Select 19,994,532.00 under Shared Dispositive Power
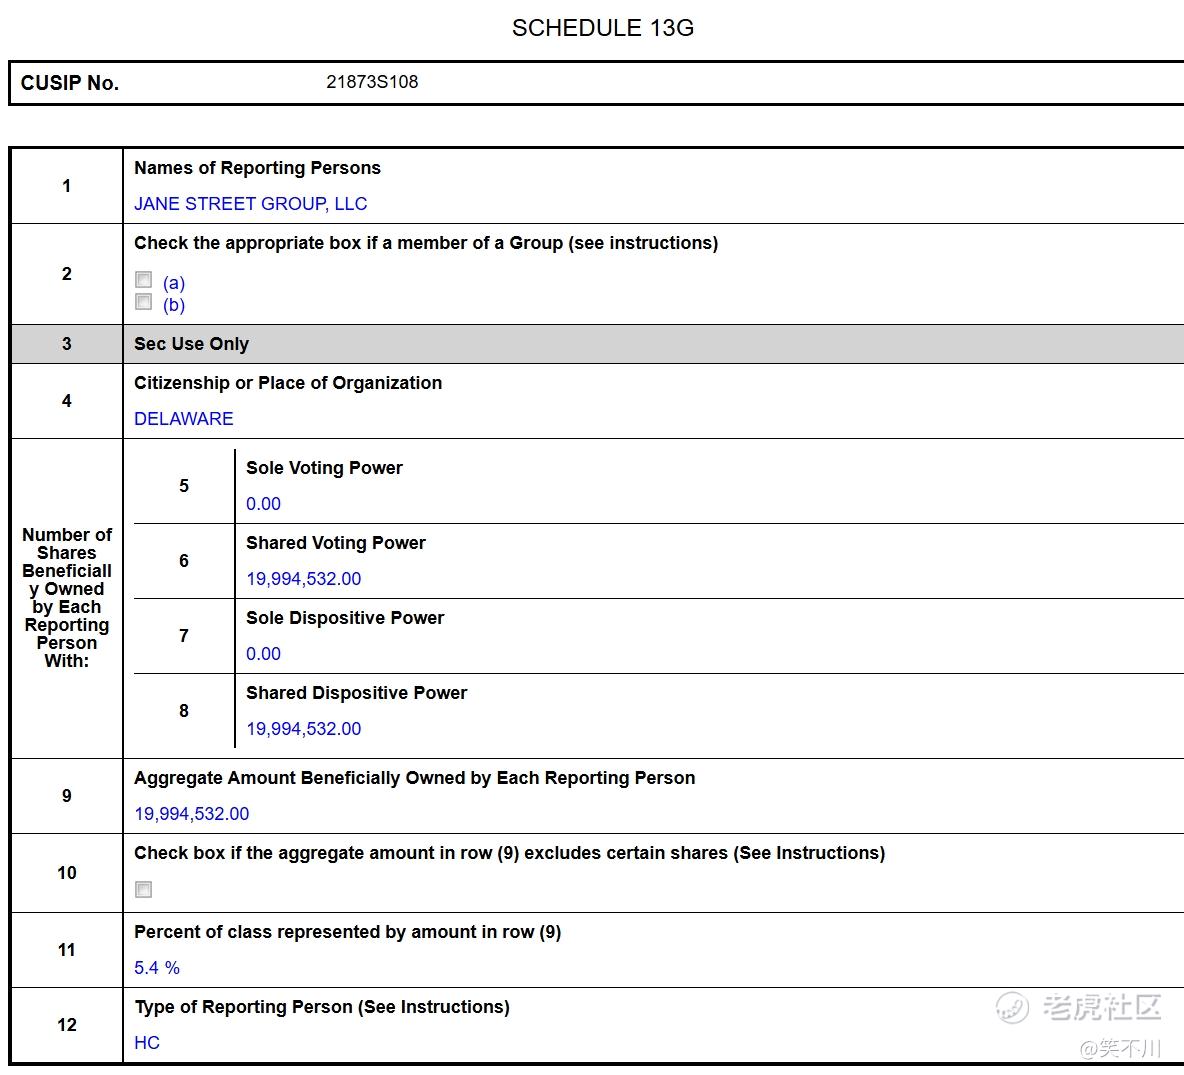This screenshot has height=1075, width=1184. (x=304, y=729)
